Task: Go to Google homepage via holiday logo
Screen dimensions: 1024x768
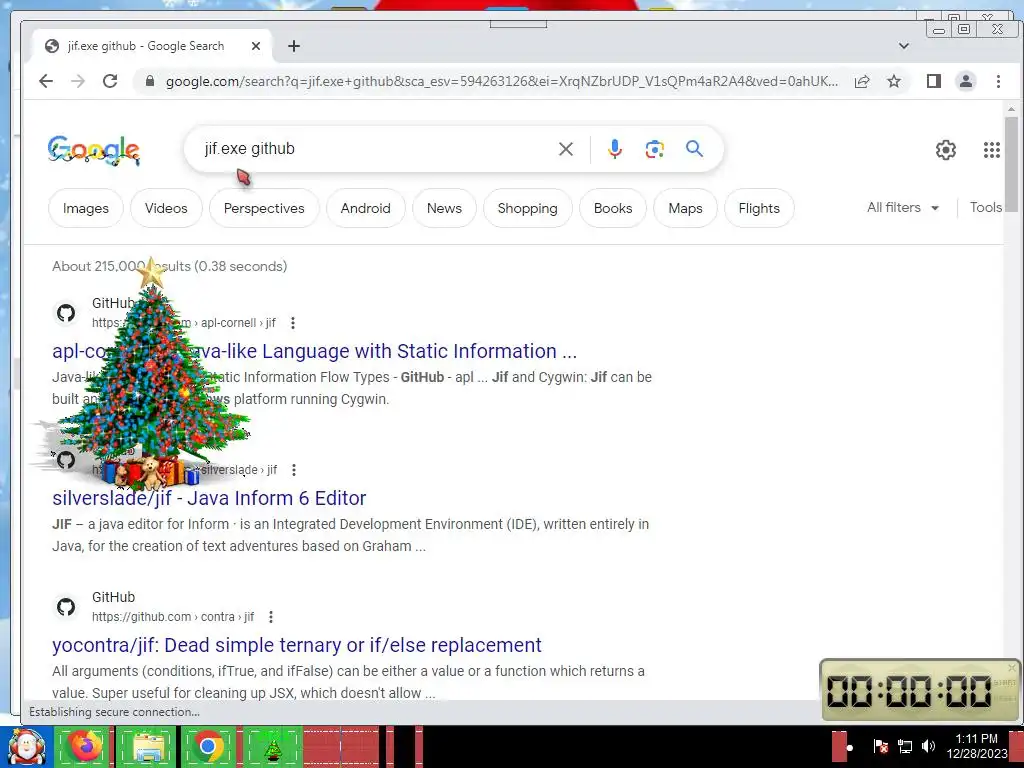Action: point(94,151)
